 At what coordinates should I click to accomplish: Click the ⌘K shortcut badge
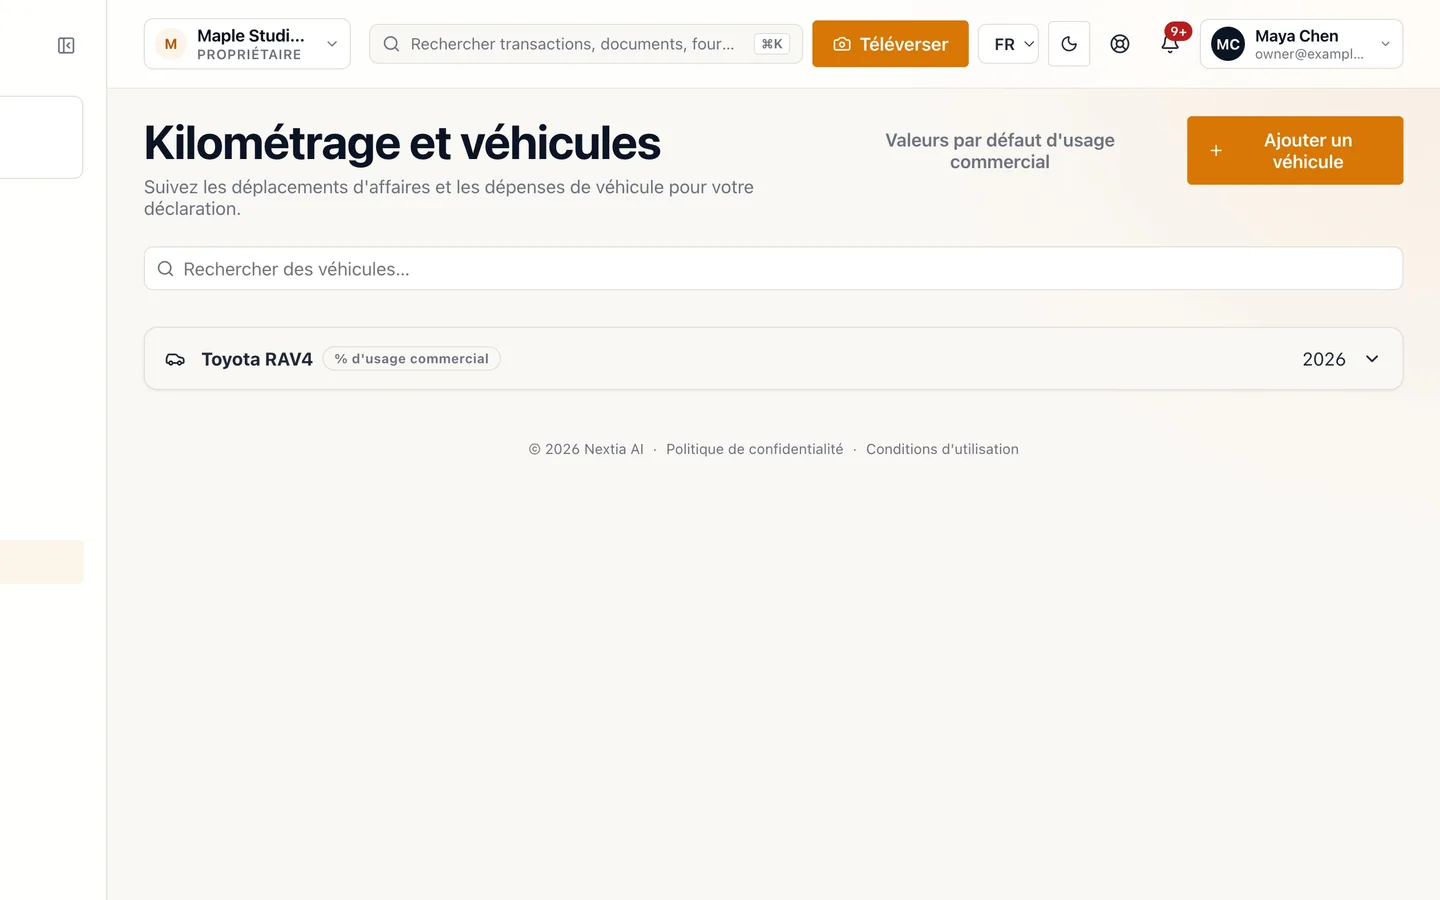pos(771,44)
